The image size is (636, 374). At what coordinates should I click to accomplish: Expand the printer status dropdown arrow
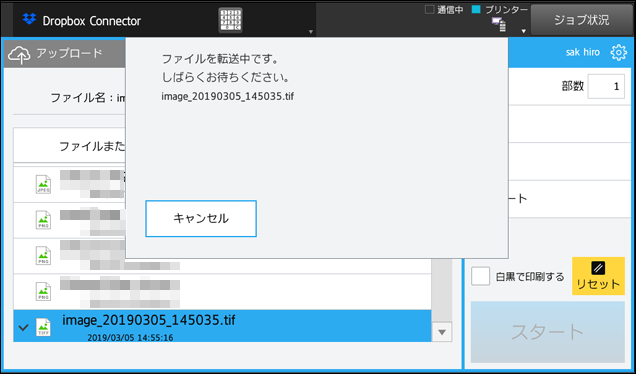(x=524, y=31)
